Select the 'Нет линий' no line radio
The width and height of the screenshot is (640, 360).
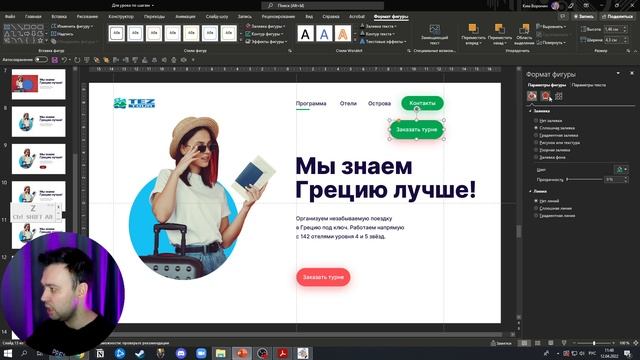click(x=536, y=201)
